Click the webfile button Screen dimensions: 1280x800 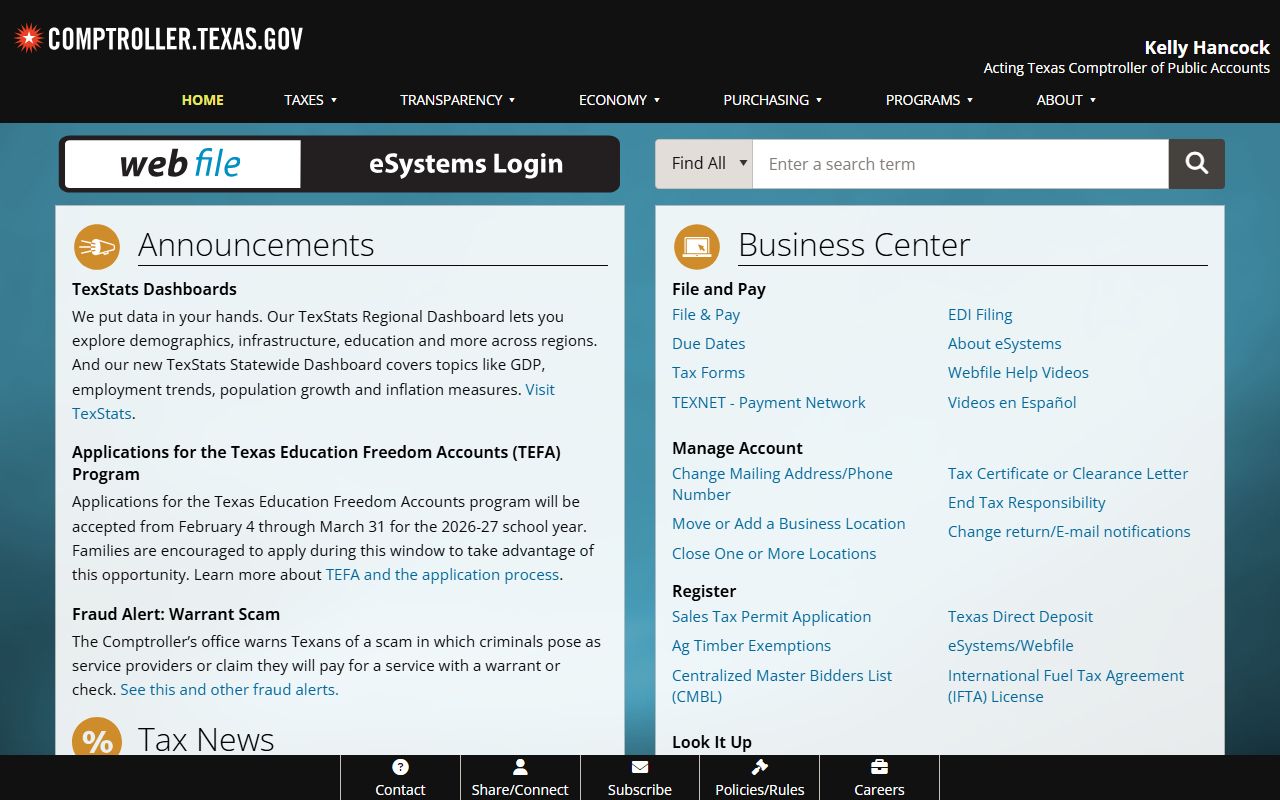[x=182, y=164]
